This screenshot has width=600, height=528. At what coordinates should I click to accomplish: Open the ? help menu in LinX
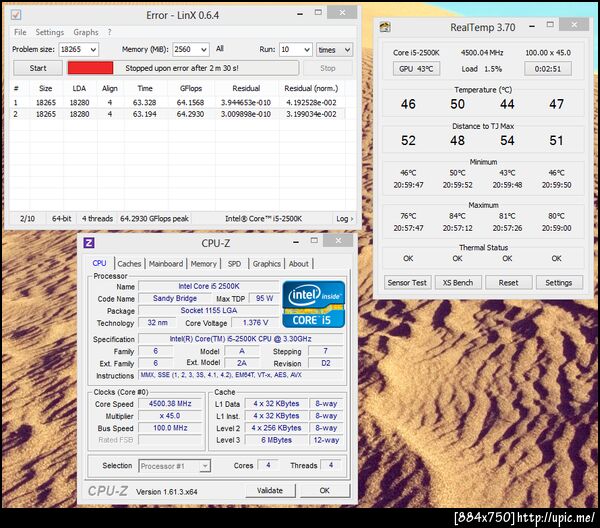point(109,32)
